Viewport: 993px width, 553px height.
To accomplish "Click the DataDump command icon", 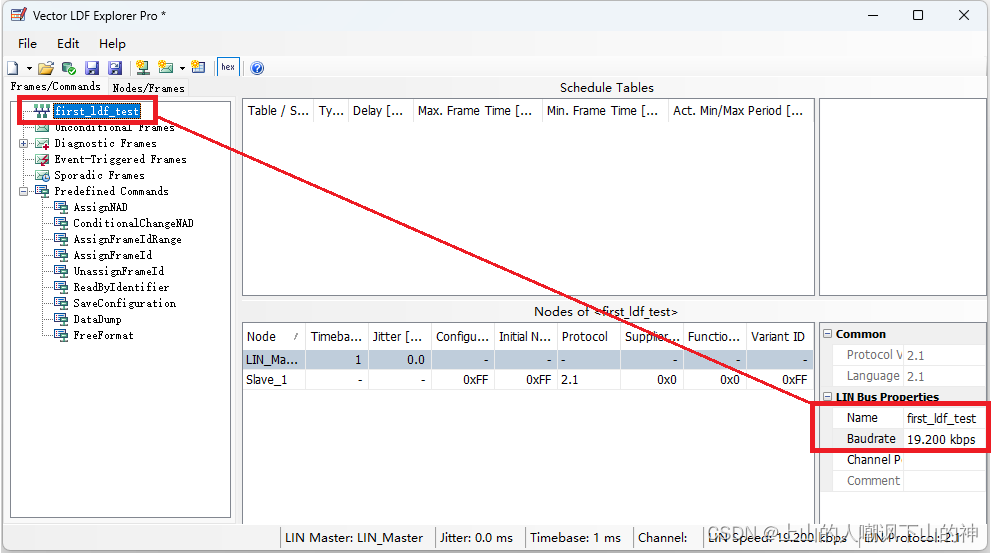I will point(61,319).
